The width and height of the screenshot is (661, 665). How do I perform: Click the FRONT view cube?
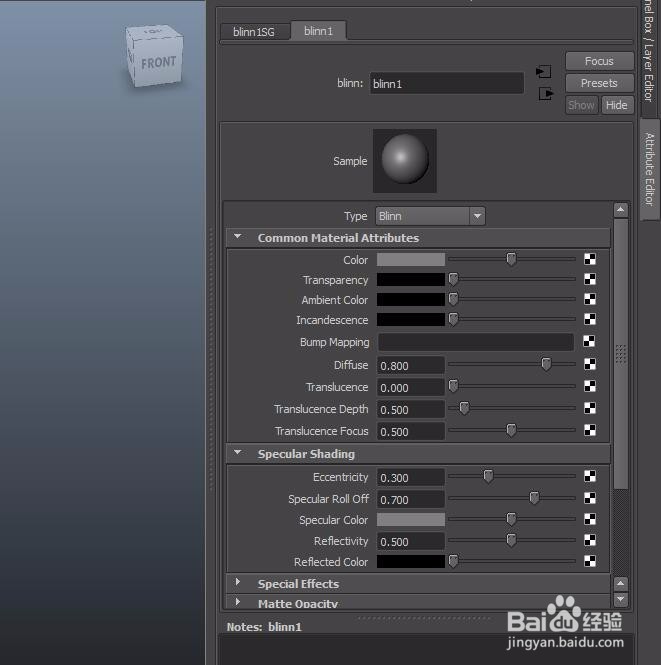point(155,56)
